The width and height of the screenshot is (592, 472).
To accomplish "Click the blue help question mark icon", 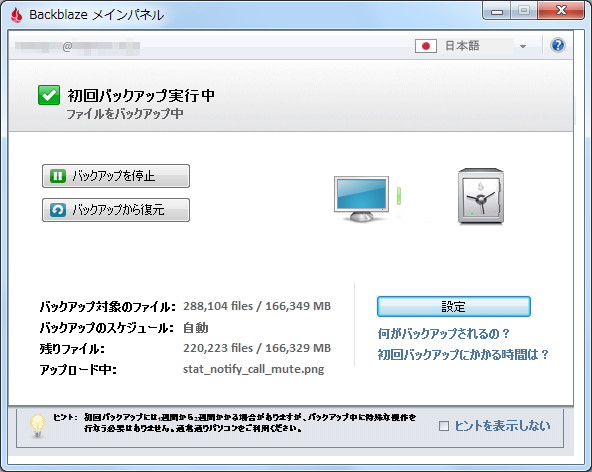I will (x=558, y=45).
